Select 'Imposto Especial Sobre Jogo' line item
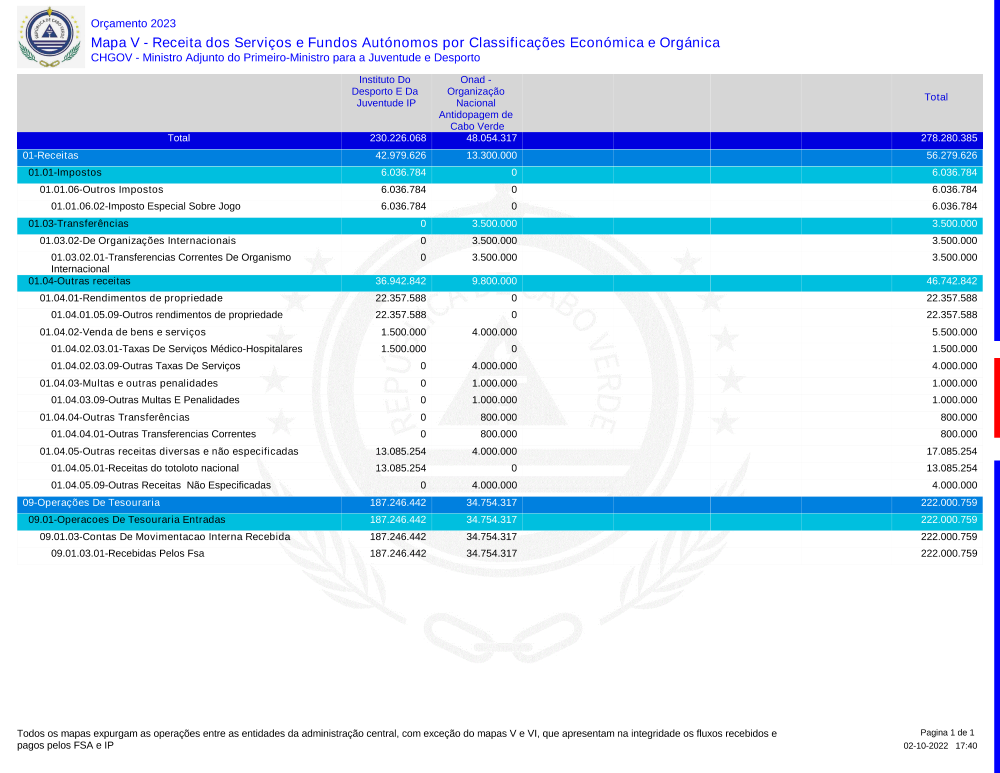Screen dimensions: 1000x773 tap(146, 206)
